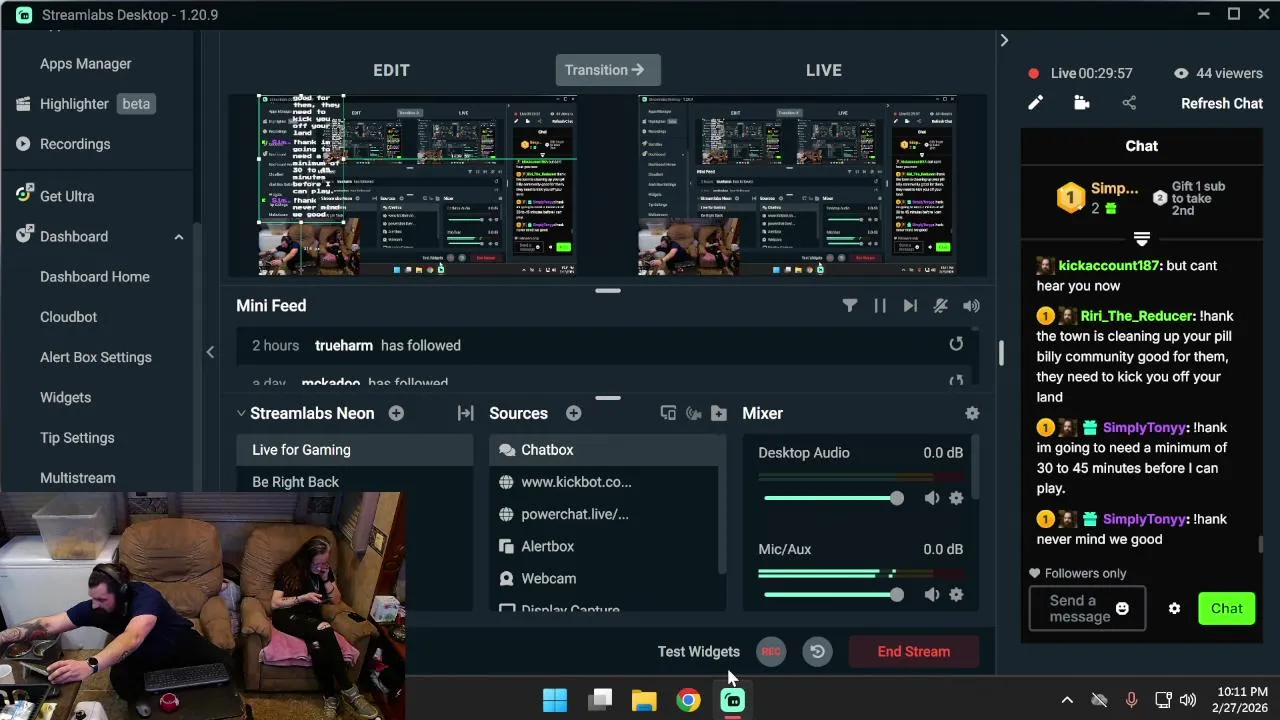The height and width of the screenshot is (720, 1280).
Task: Share the stream with the share icon
Action: point(1129,103)
